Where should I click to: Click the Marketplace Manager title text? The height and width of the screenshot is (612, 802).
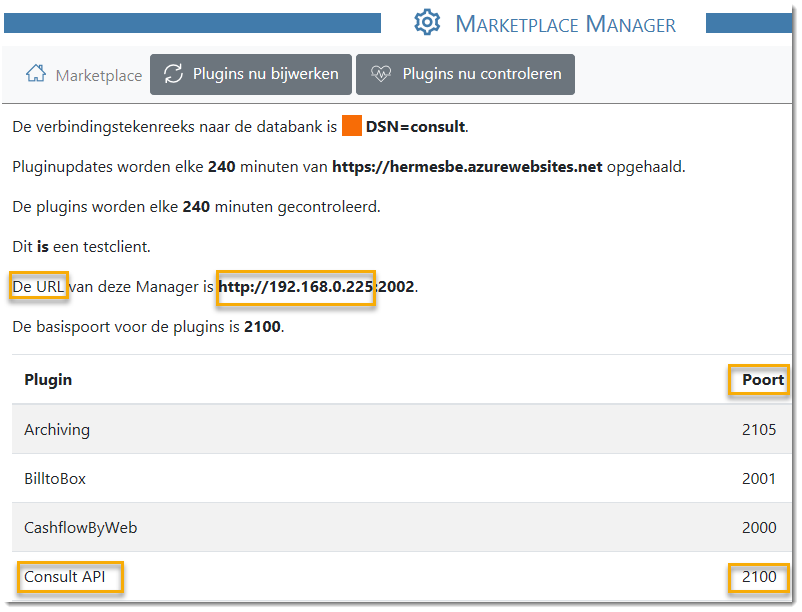click(x=565, y=24)
